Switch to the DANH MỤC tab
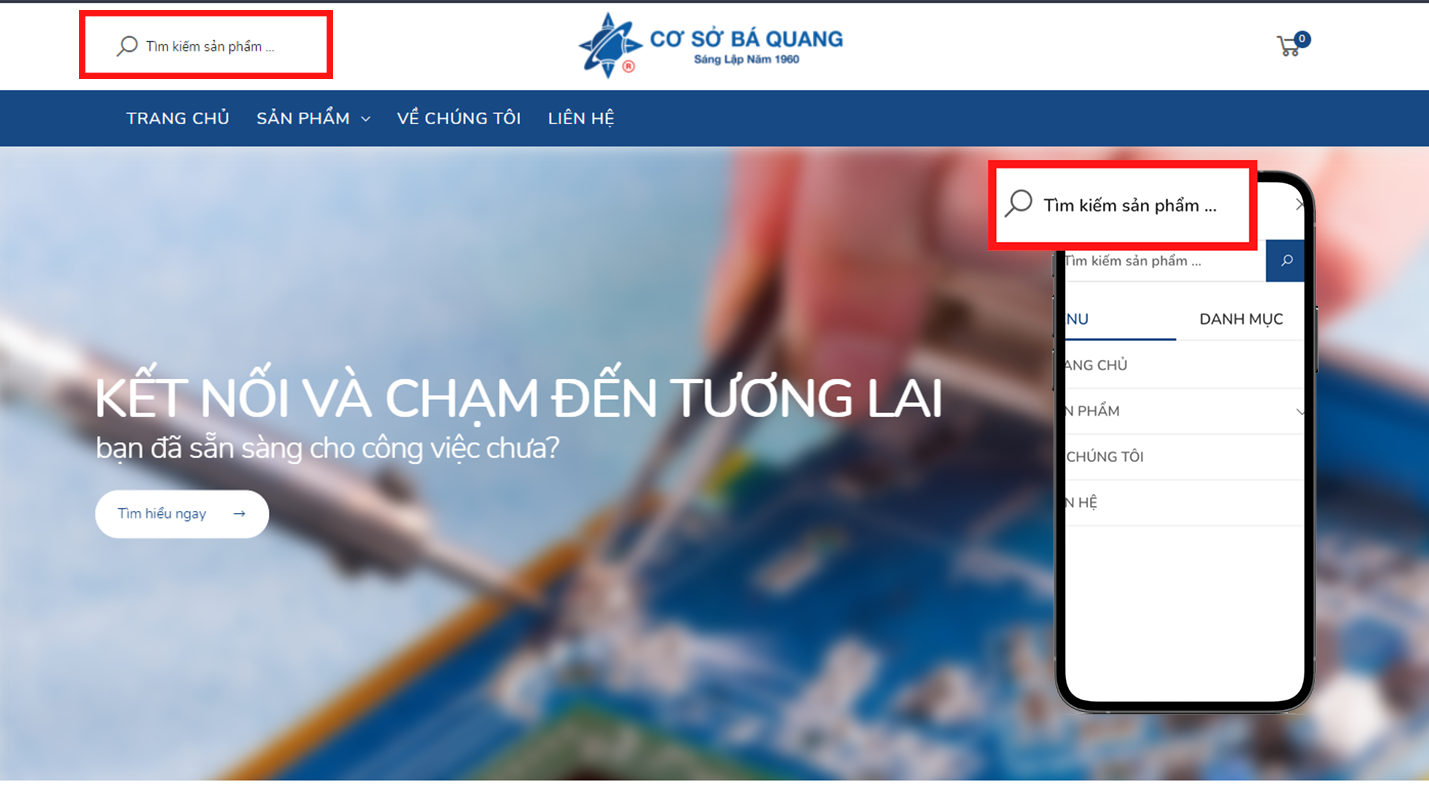Image resolution: width=1429 pixels, height=791 pixels. point(1241,319)
